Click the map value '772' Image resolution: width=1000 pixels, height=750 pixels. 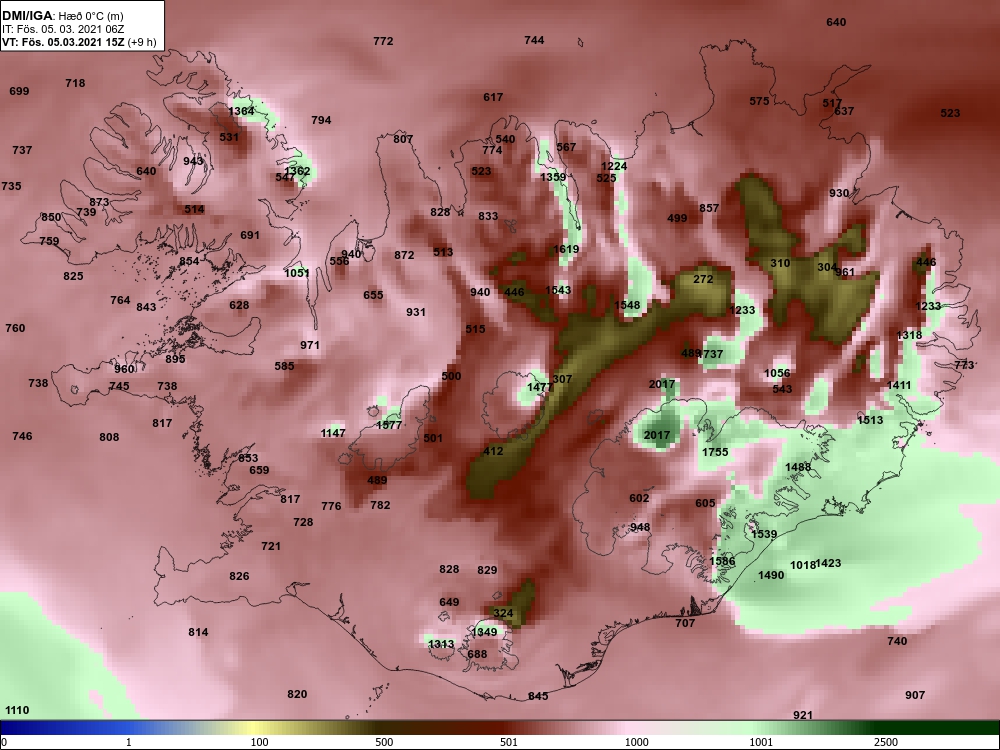coord(383,41)
